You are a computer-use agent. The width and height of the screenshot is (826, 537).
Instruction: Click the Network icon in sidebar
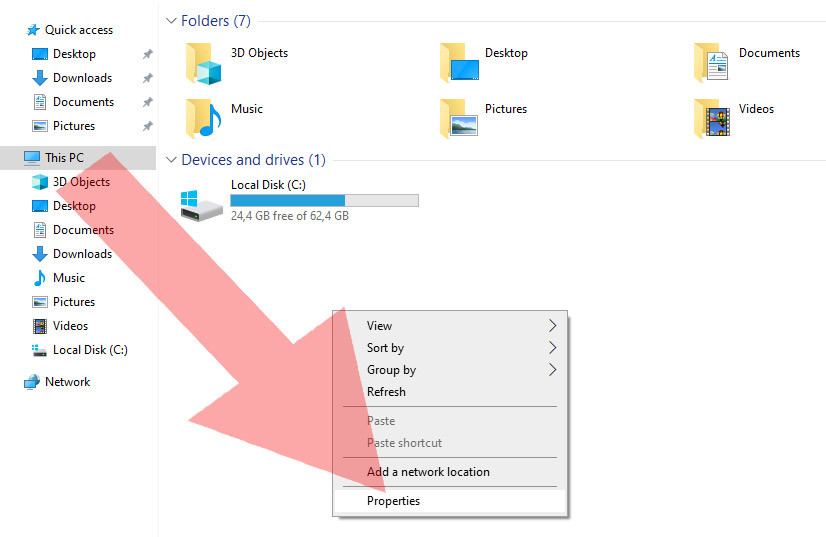click(x=32, y=382)
